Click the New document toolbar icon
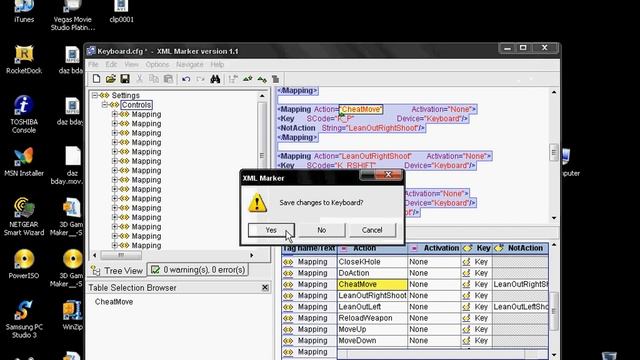This screenshot has height=360, width=640. pyautogui.click(x=96, y=79)
